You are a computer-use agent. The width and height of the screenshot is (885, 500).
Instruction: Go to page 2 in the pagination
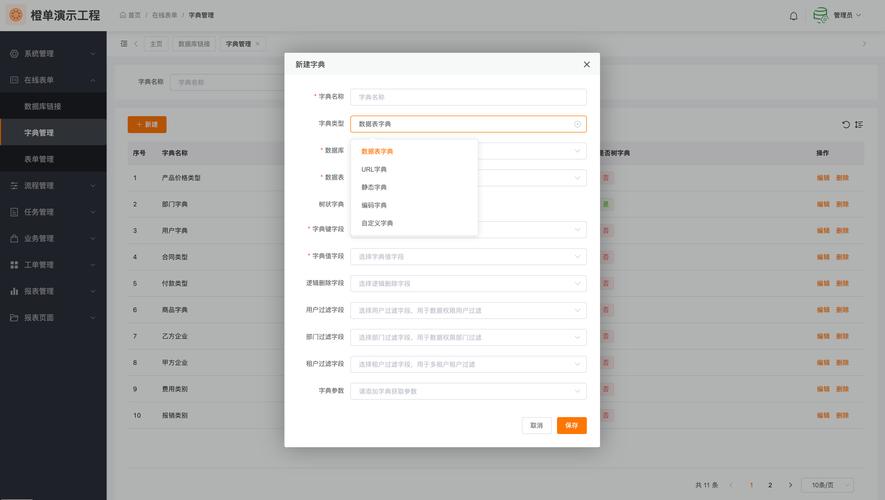[770, 485]
